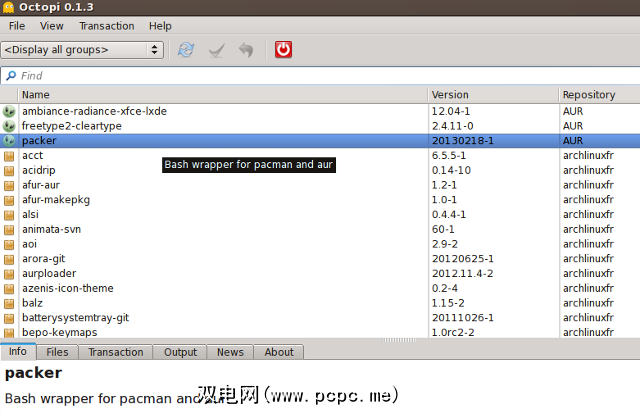640x418 pixels.
Task: Click version 12.04-1 cell
Action: point(451,111)
